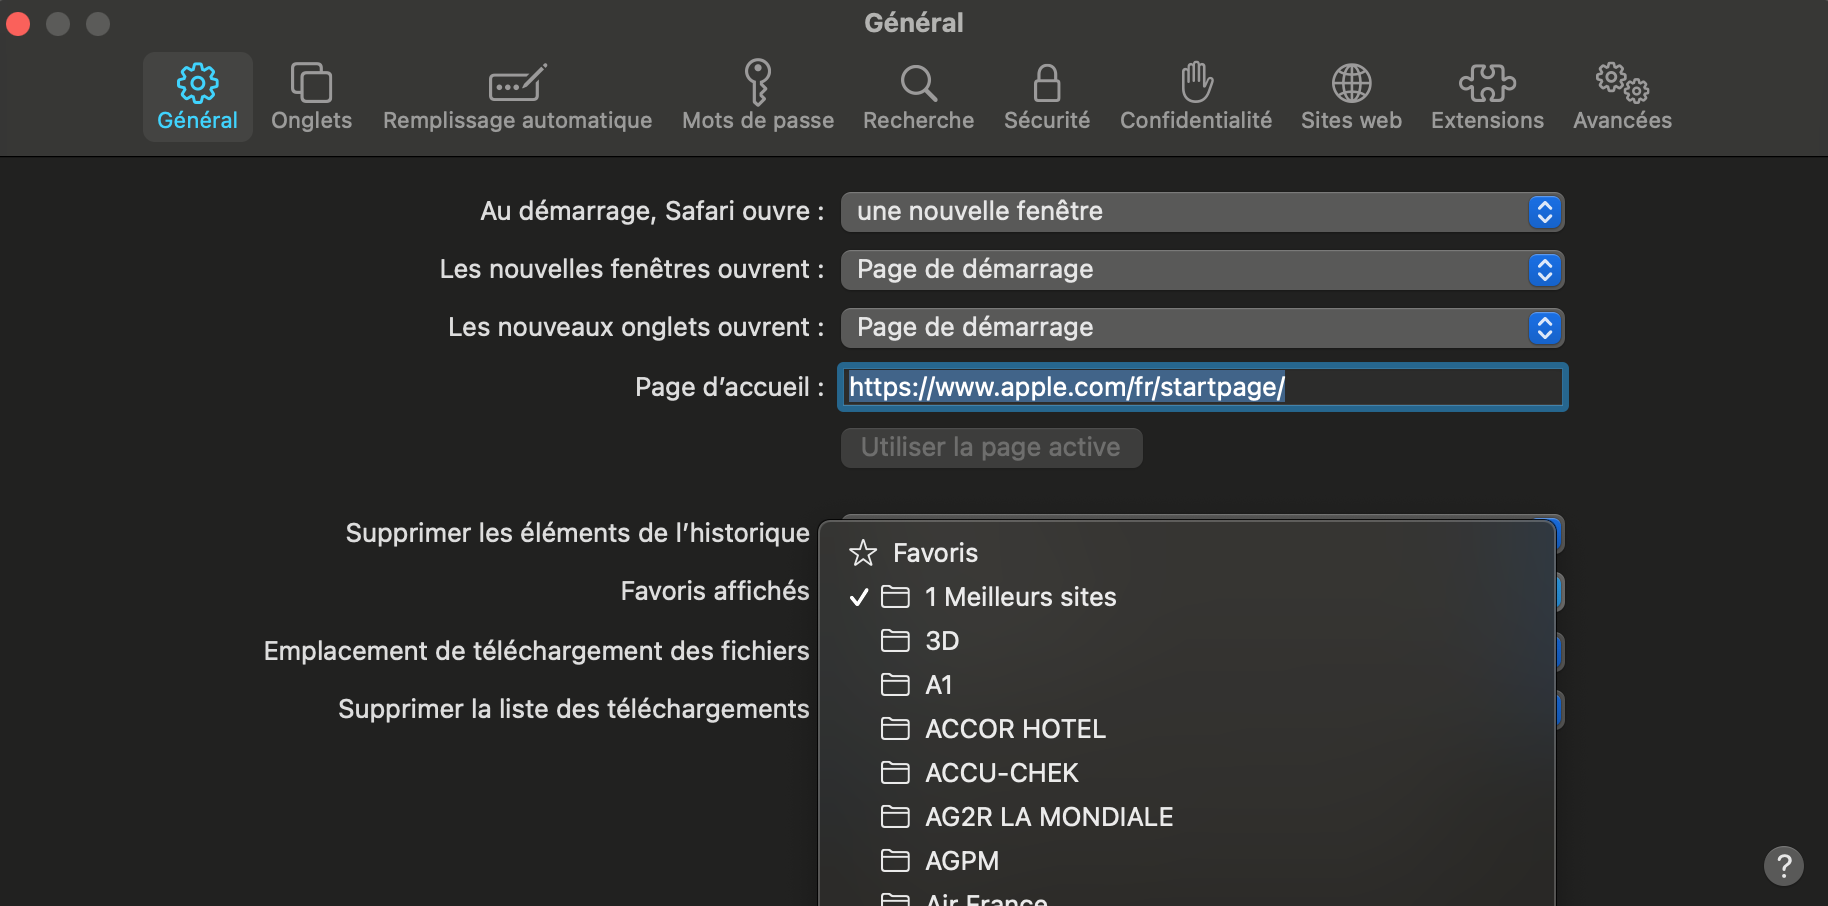Viewport: 1828px width, 906px height.
Task: Open the Avancées gears pane
Action: pos(1622,97)
